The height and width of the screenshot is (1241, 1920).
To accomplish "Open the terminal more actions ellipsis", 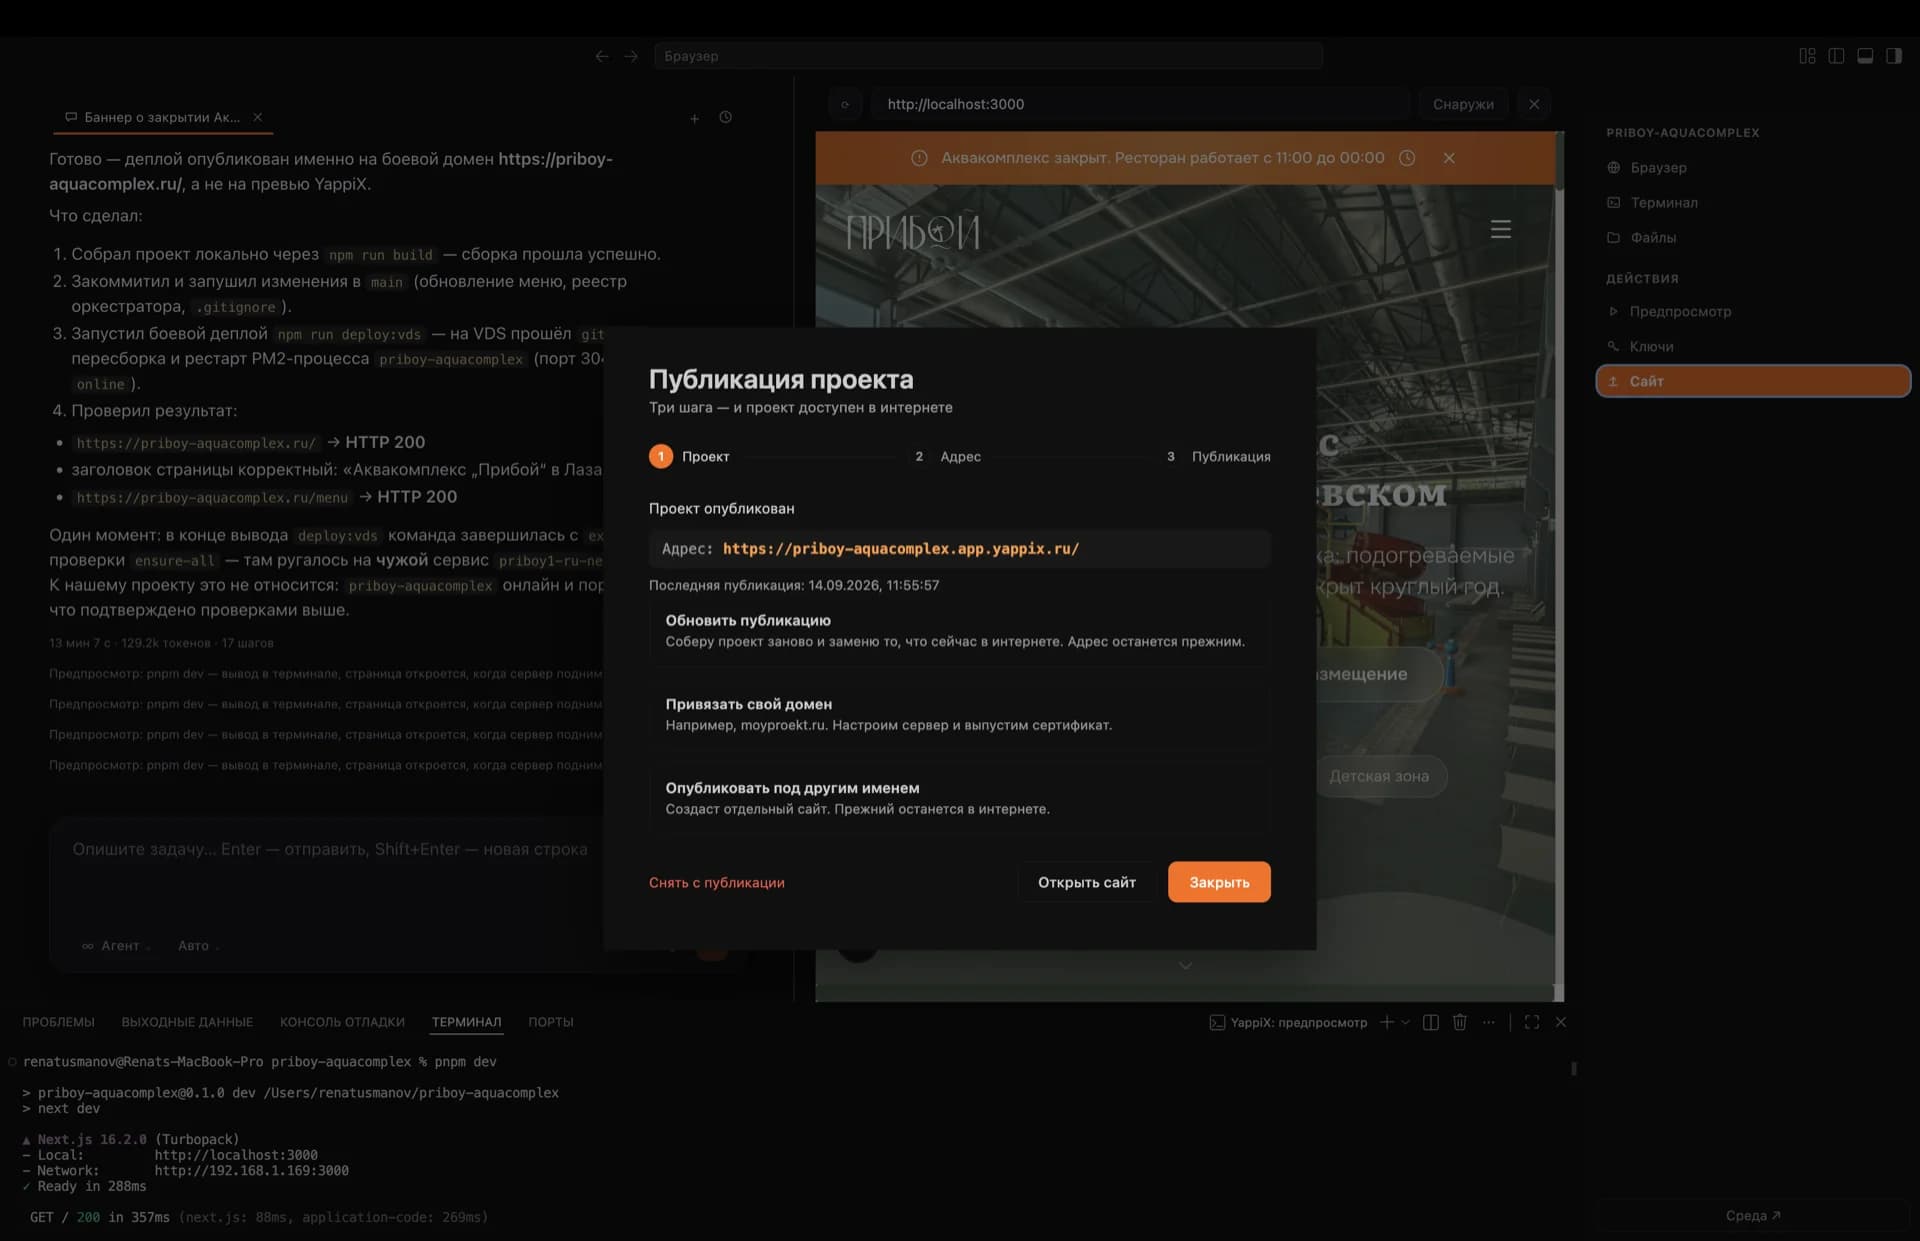I will [x=1489, y=1022].
